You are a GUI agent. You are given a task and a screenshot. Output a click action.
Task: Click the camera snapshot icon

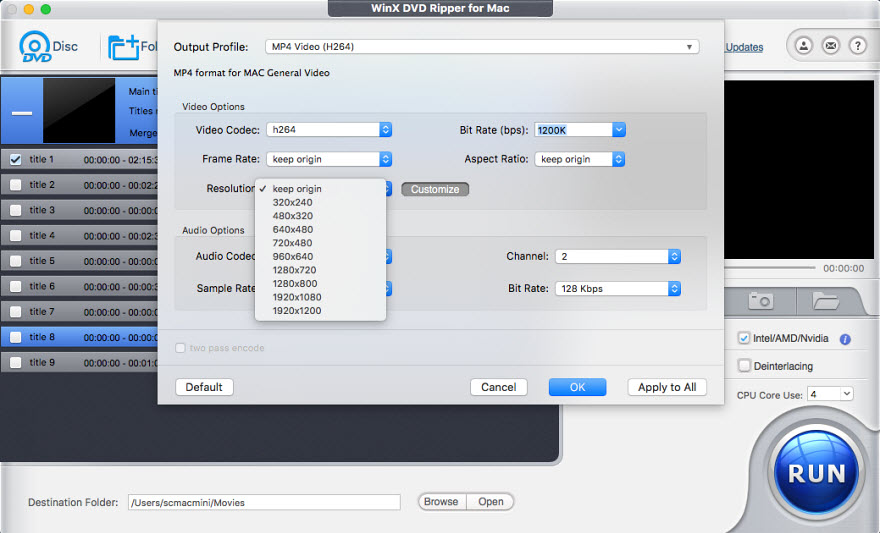(760, 300)
